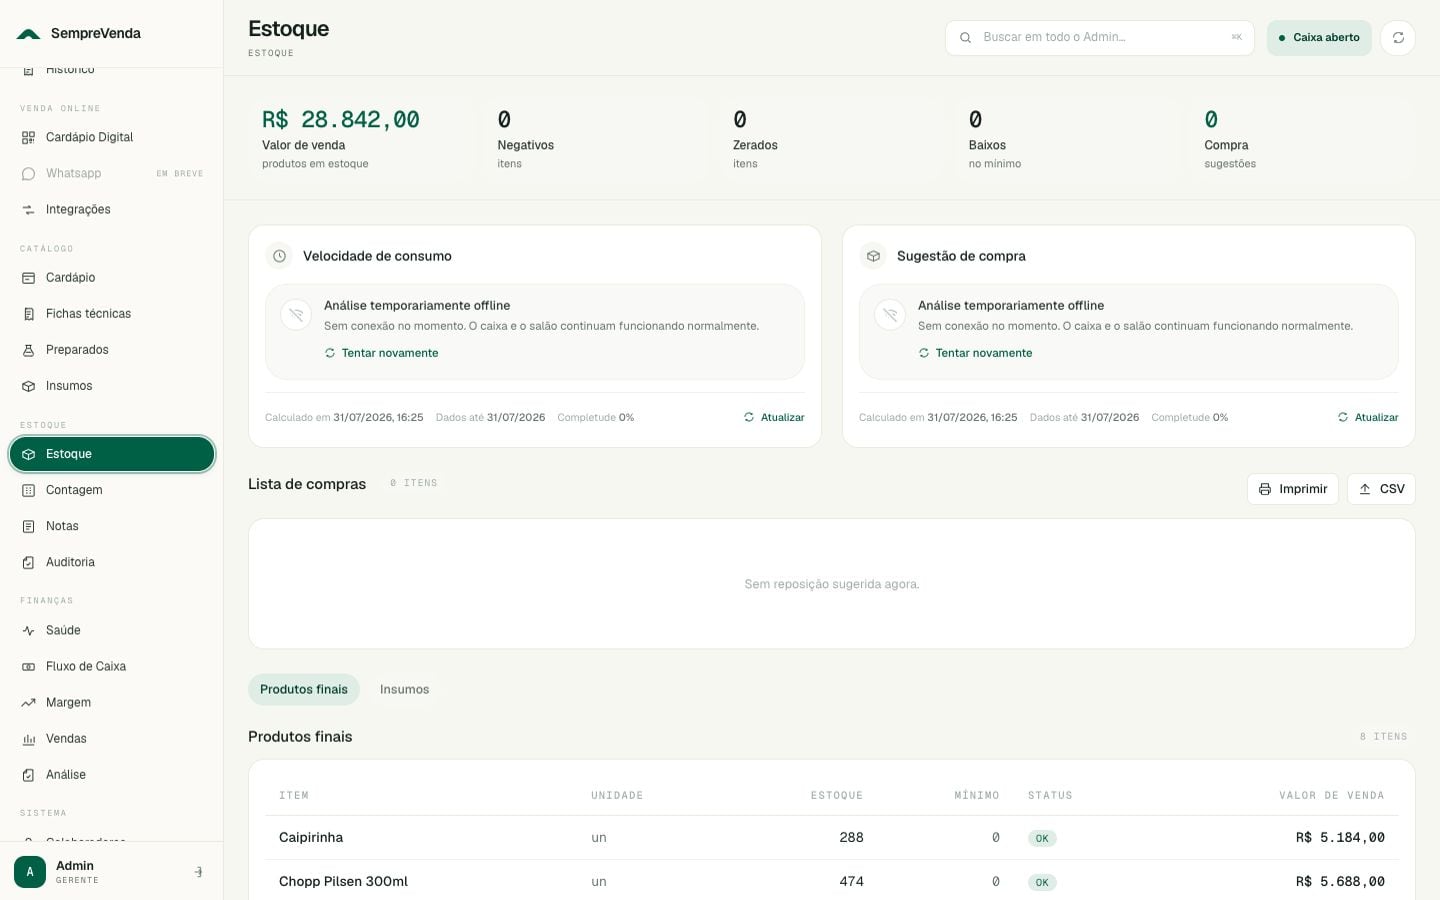This screenshot has width=1440, height=900.
Task: Click the Auditoria sidebar icon
Action: click(28, 562)
